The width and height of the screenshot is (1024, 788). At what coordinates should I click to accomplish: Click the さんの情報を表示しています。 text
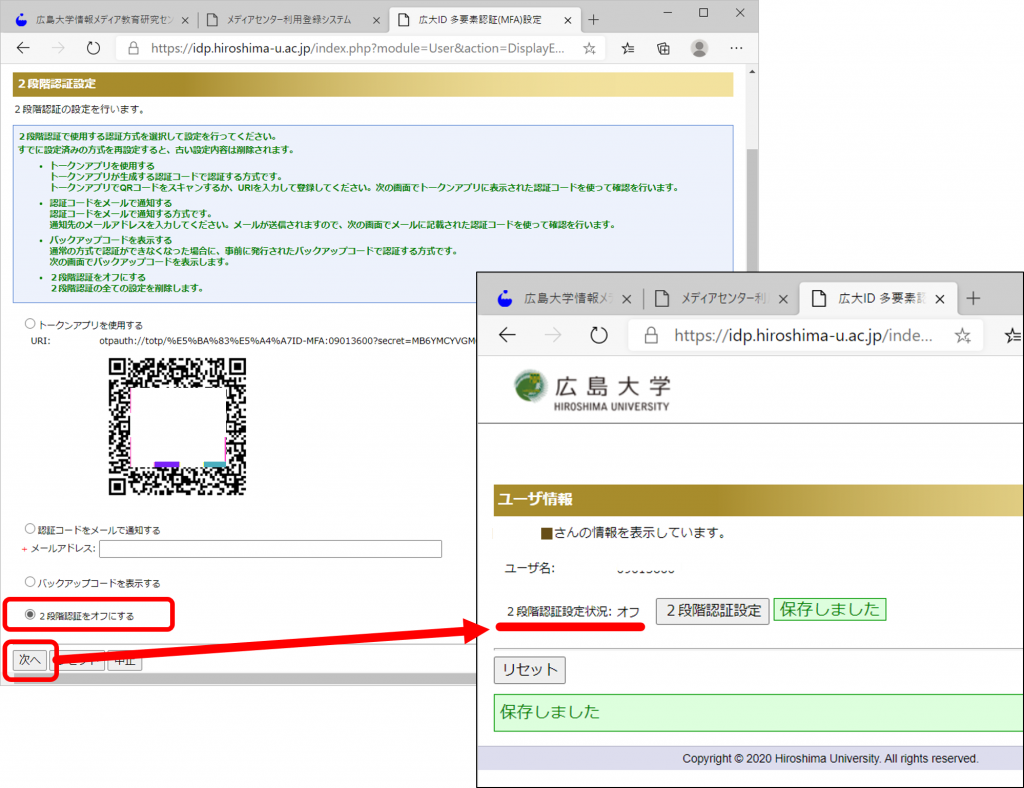(x=640, y=533)
